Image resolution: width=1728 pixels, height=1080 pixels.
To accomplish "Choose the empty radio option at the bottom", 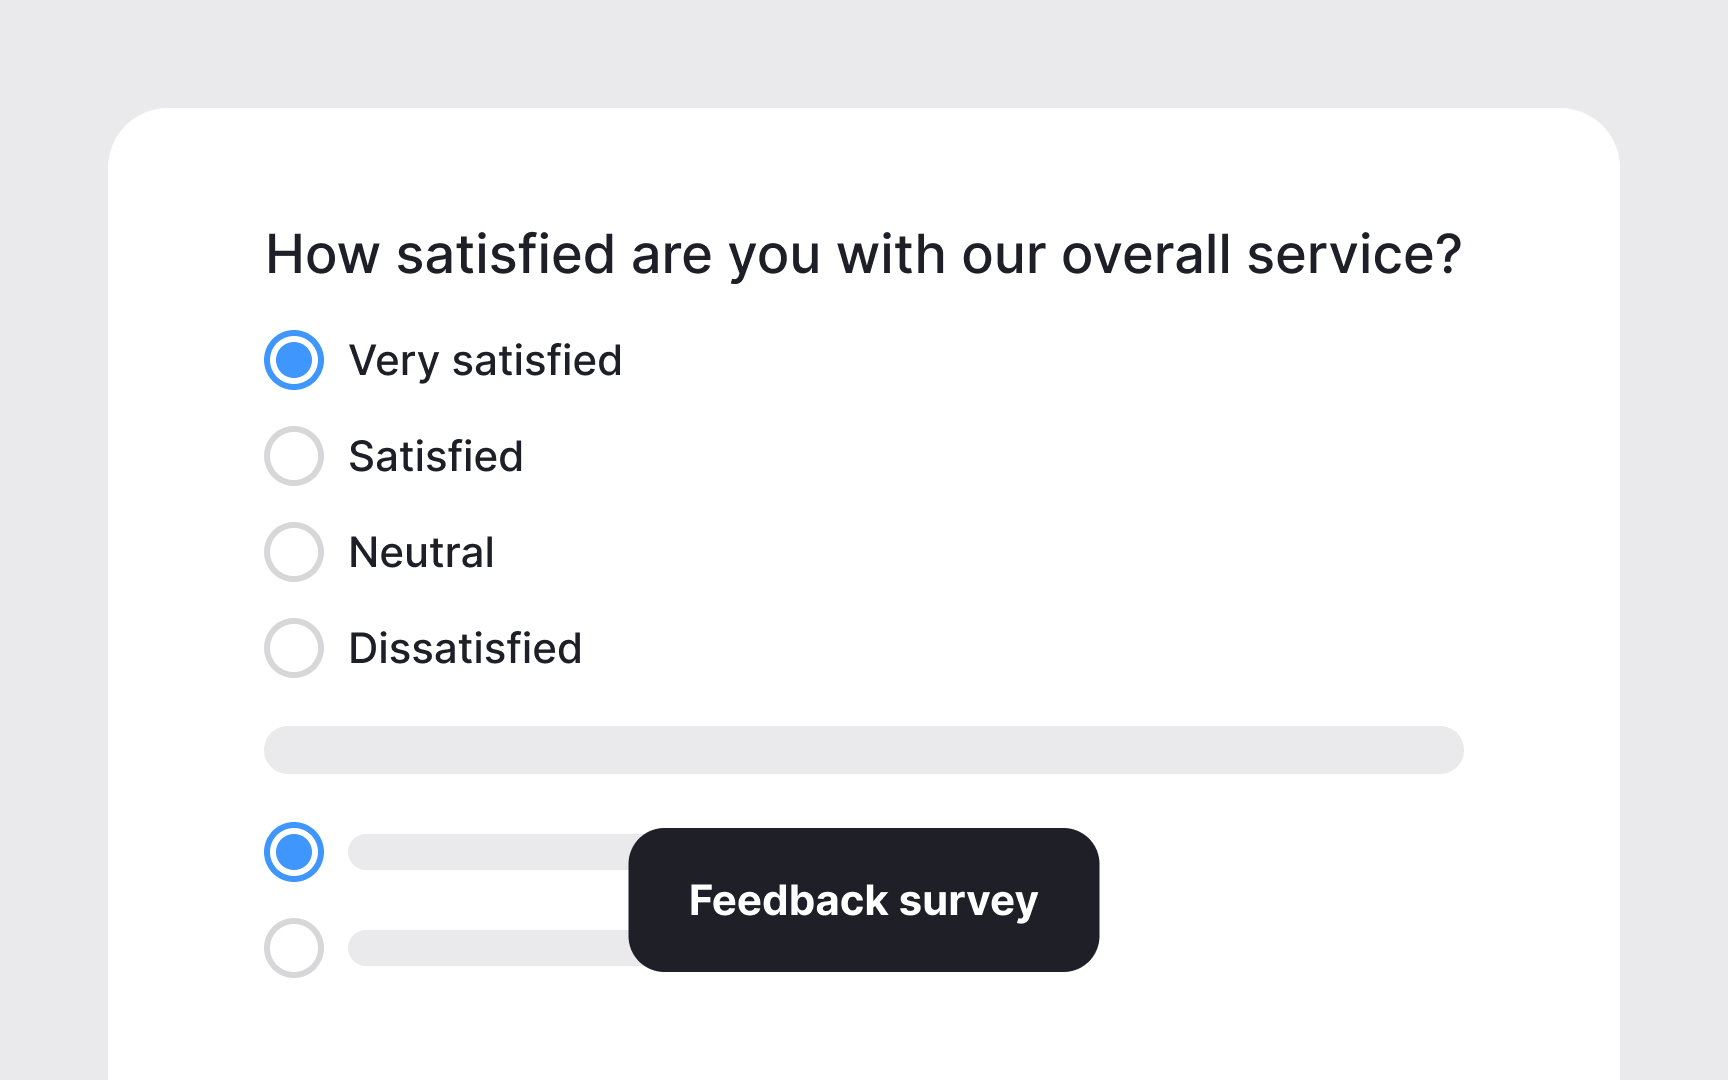I will pyautogui.click(x=293, y=948).
